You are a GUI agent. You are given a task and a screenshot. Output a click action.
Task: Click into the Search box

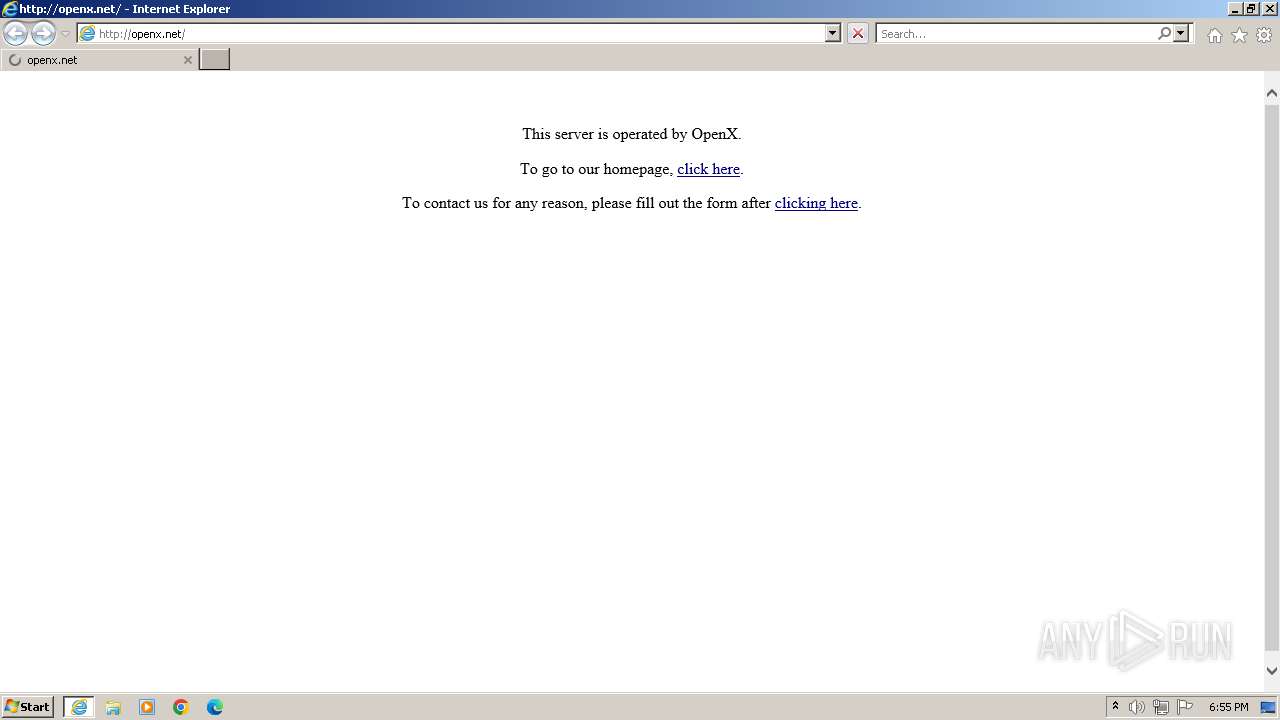[x=1015, y=34]
